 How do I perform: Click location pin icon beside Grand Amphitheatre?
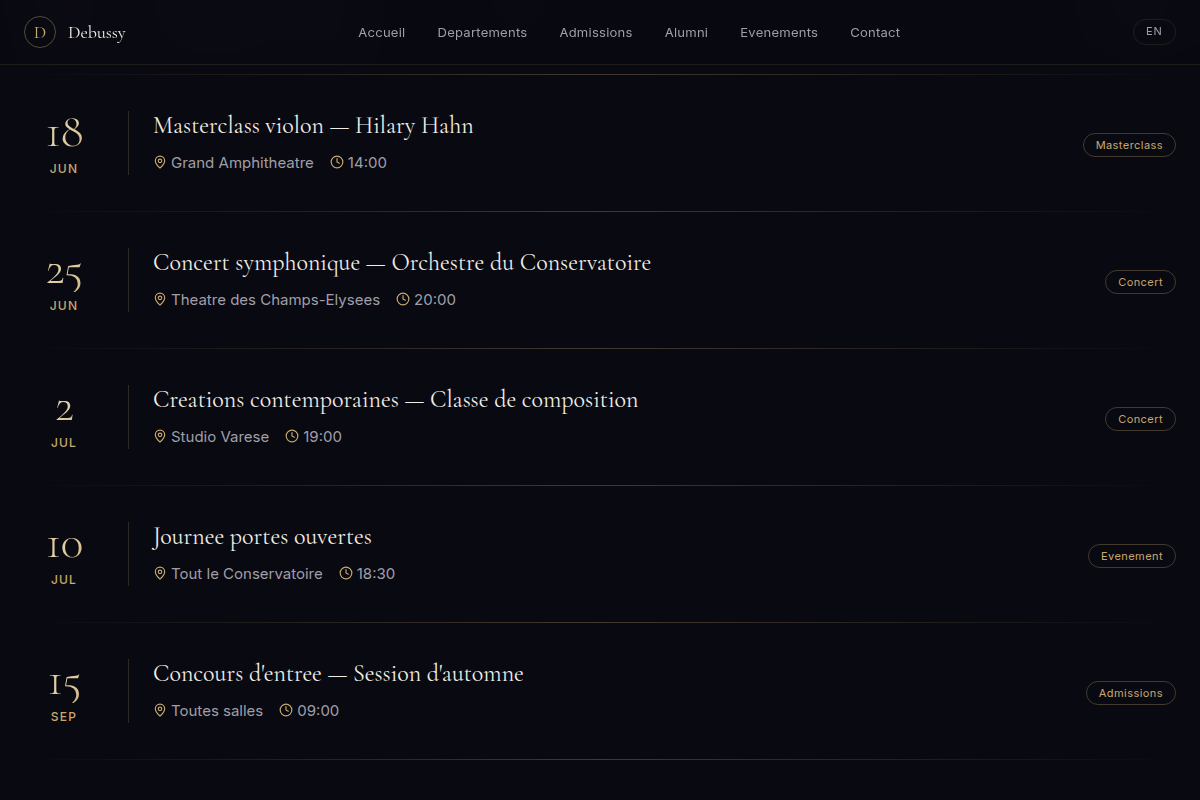point(160,162)
